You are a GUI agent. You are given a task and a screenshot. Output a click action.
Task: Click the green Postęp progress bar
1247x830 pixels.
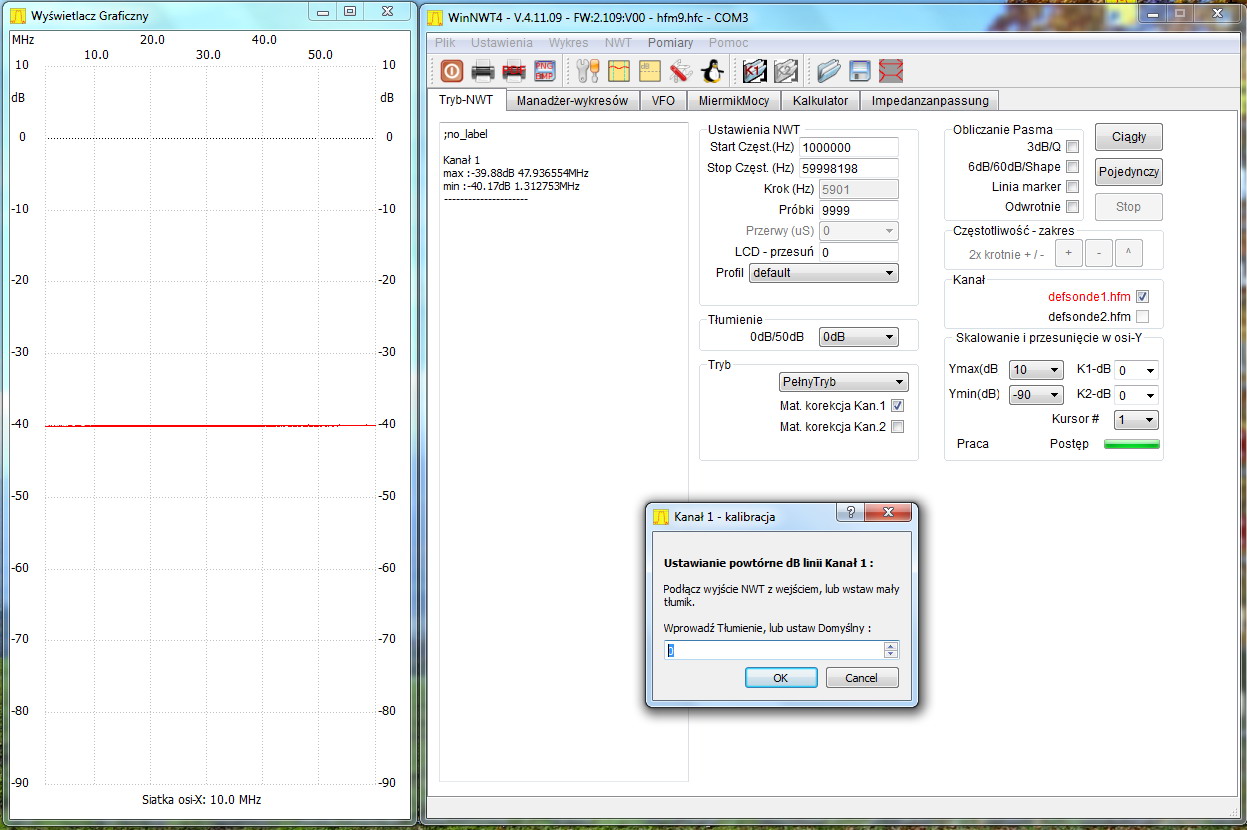coord(1131,444)
